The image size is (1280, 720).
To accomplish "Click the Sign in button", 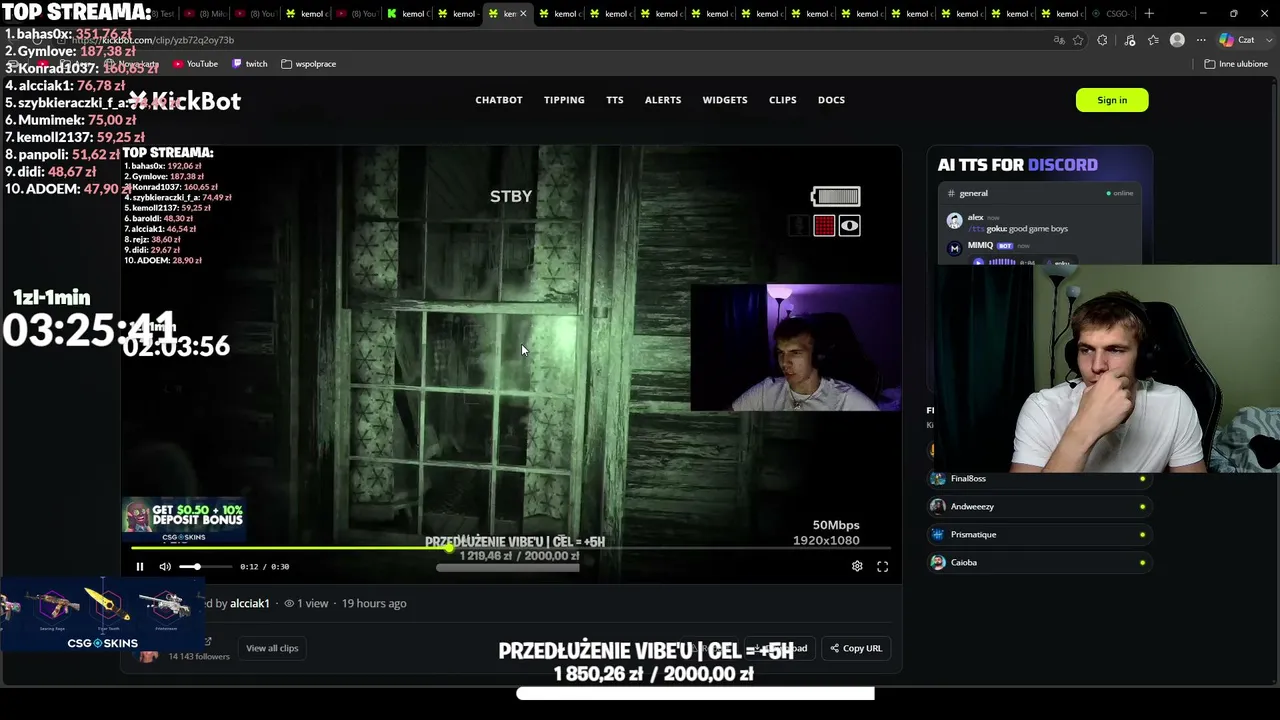I will pos(1112,100).
